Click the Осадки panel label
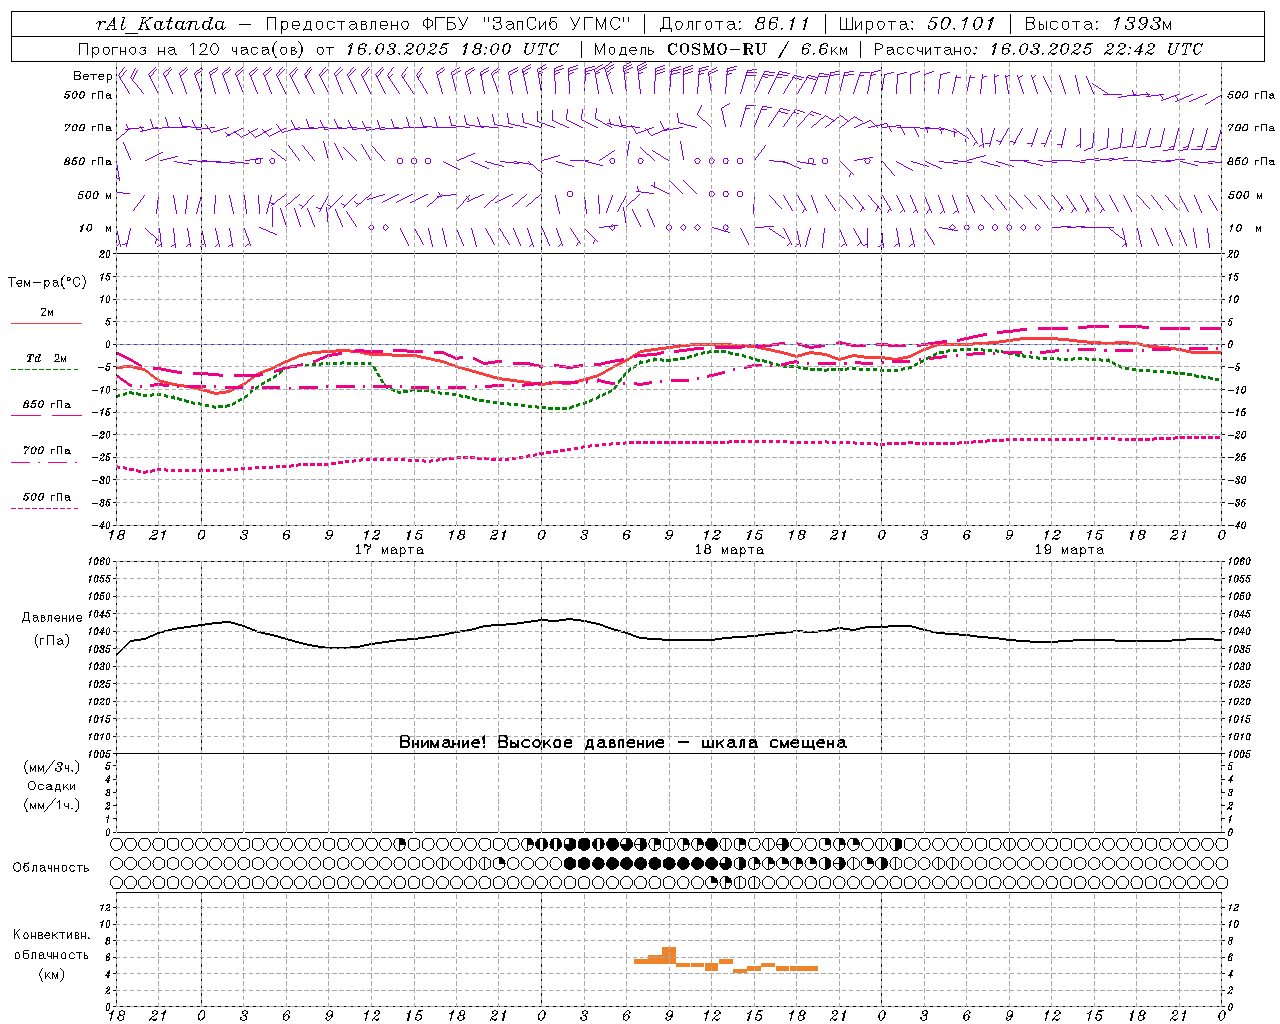This screenshot has height=1024, width=1280. pyautogui.click(x=52, y=787)
